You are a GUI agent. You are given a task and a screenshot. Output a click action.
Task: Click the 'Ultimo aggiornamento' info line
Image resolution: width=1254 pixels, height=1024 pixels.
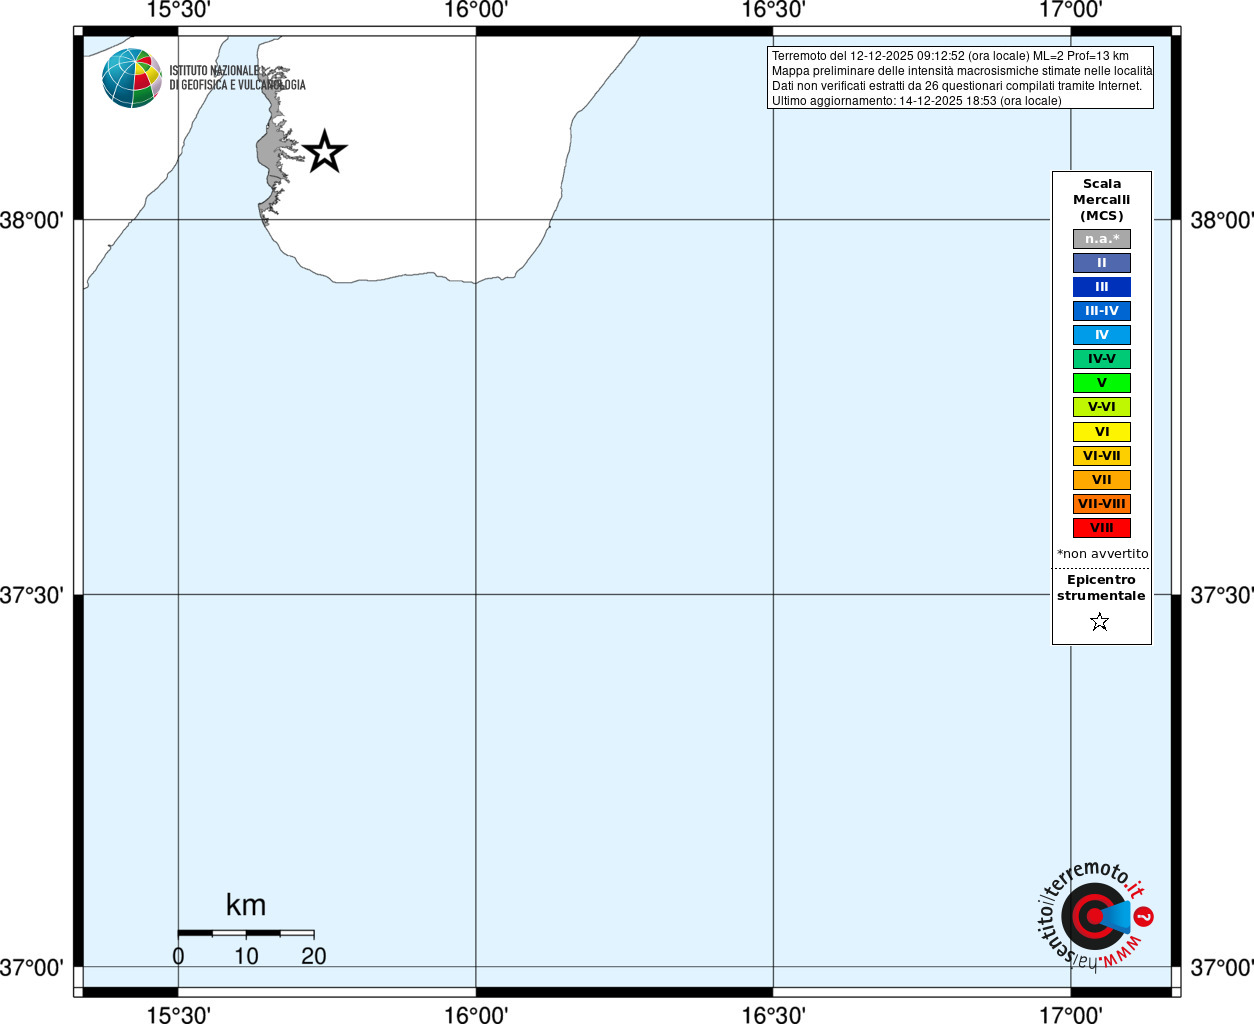(x=917, y=101)
